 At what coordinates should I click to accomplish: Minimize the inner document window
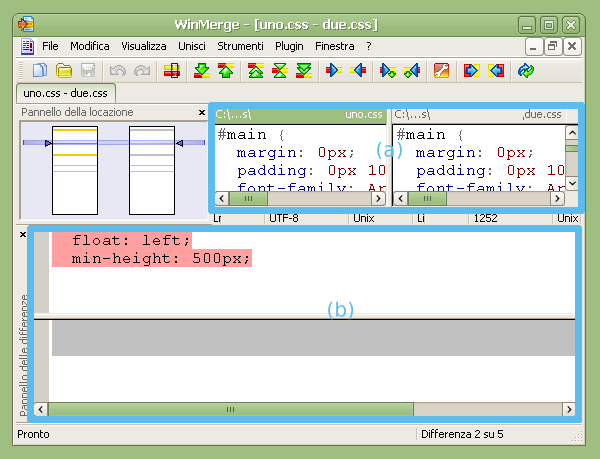click(533, 47)
